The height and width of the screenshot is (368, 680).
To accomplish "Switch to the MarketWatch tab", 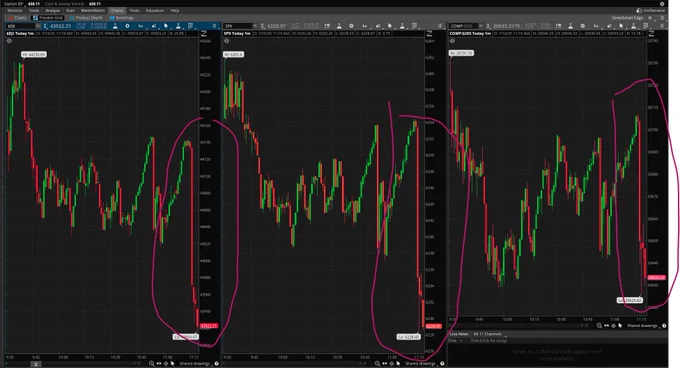I will [93, 10].
